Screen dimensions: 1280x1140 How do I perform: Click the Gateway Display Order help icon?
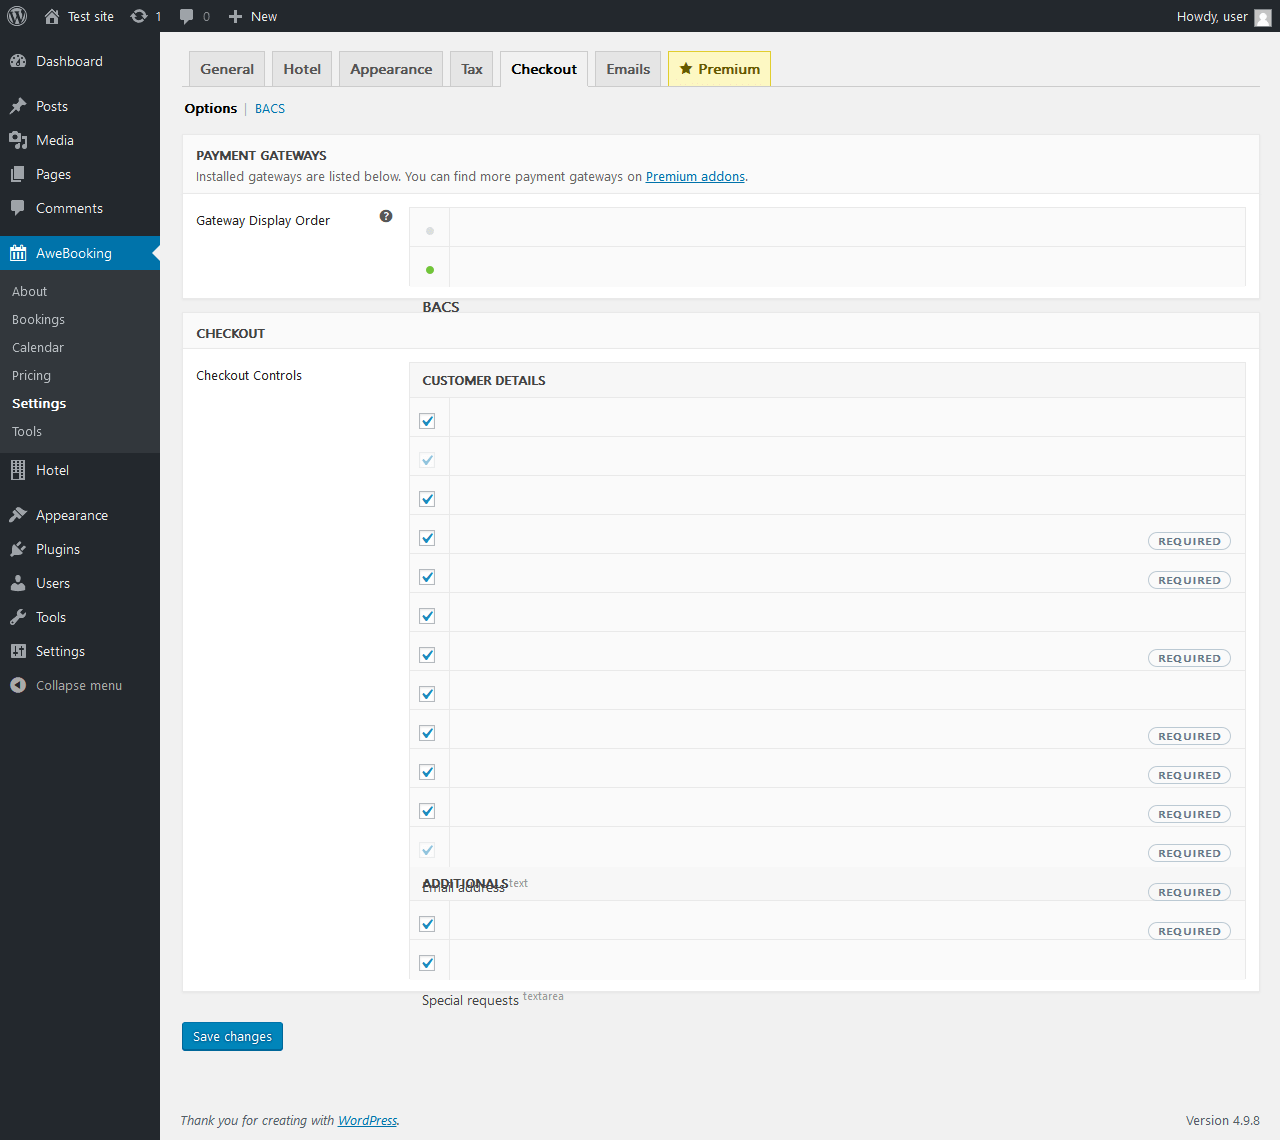tap(386, 216)
